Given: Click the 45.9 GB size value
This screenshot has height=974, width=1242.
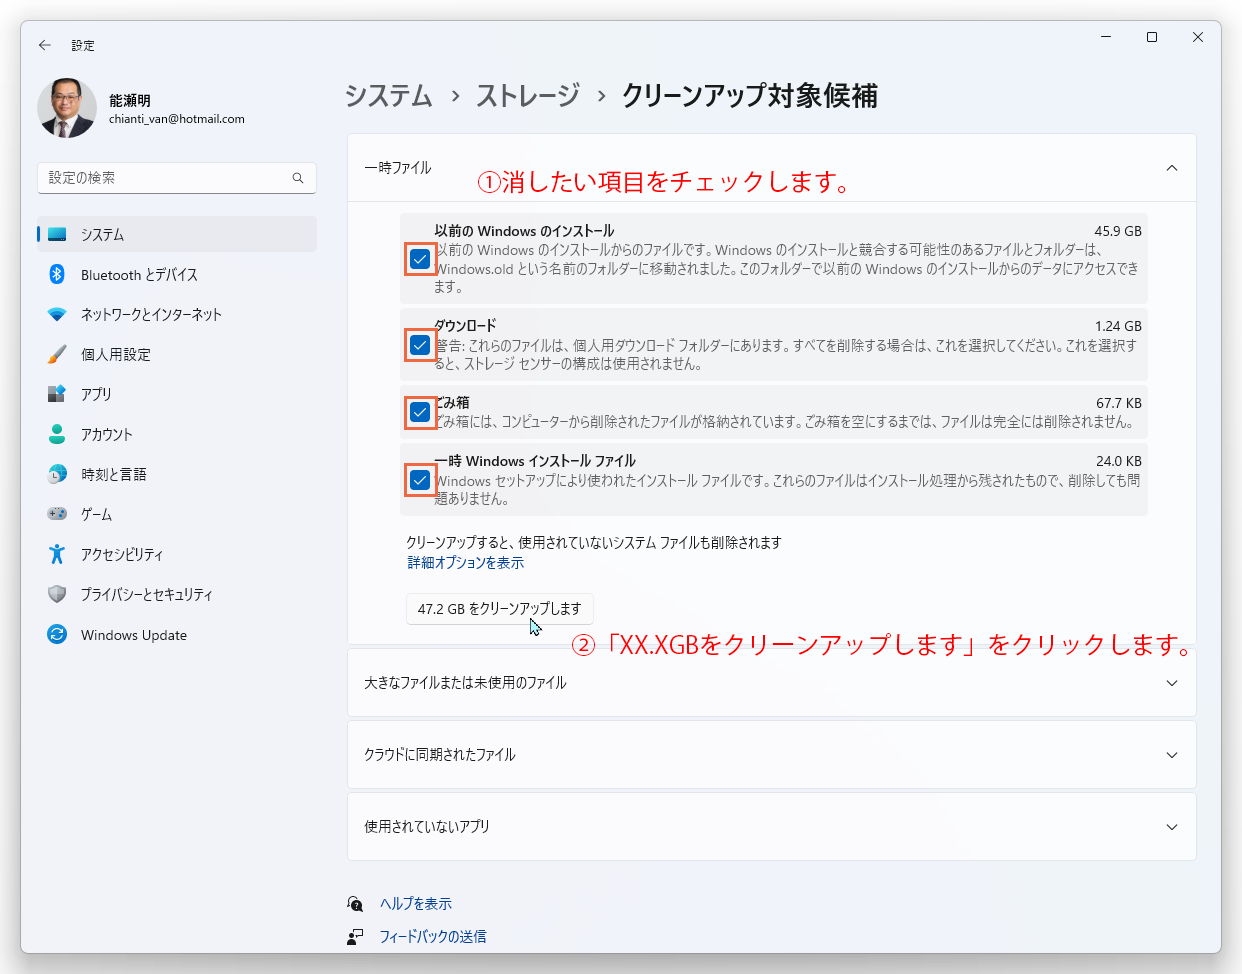Looking at the screenshot, I should coord(1118,231).
